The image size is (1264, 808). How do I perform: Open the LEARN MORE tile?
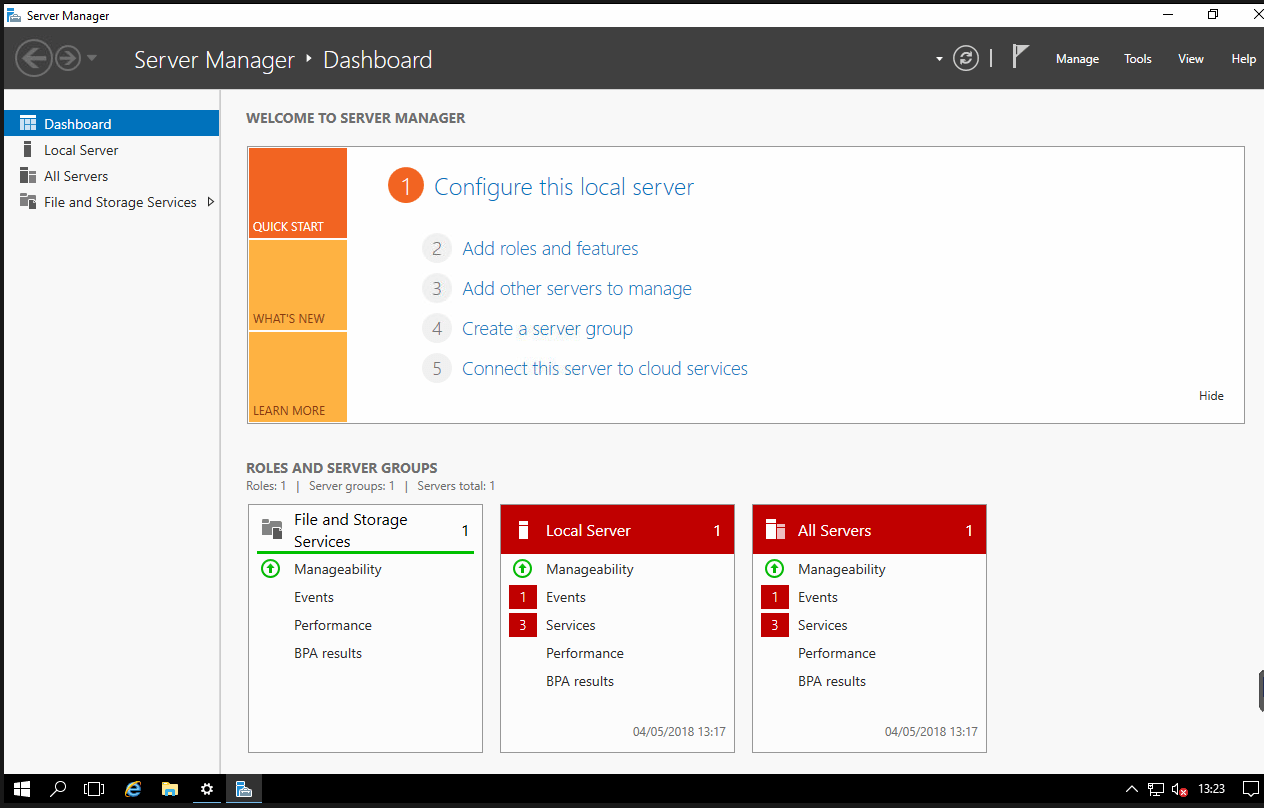tap(298, 376)
